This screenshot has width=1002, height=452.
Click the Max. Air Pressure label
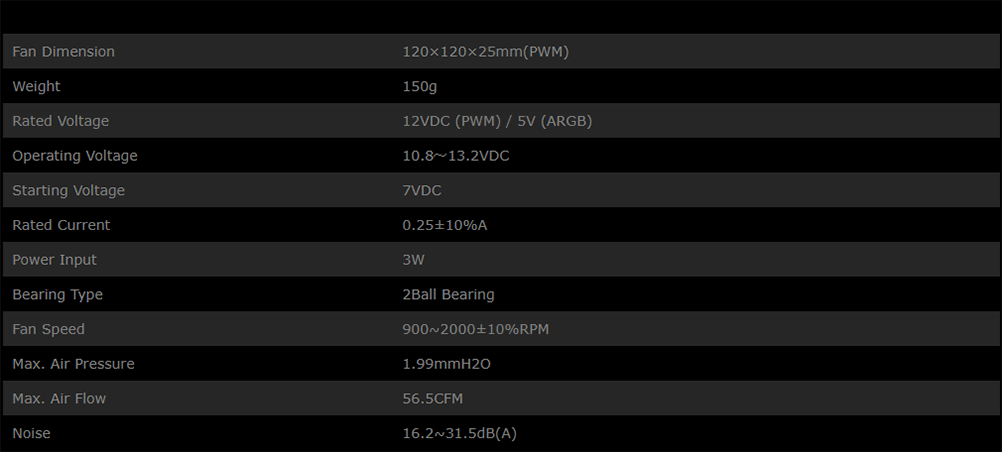point(73,364)
